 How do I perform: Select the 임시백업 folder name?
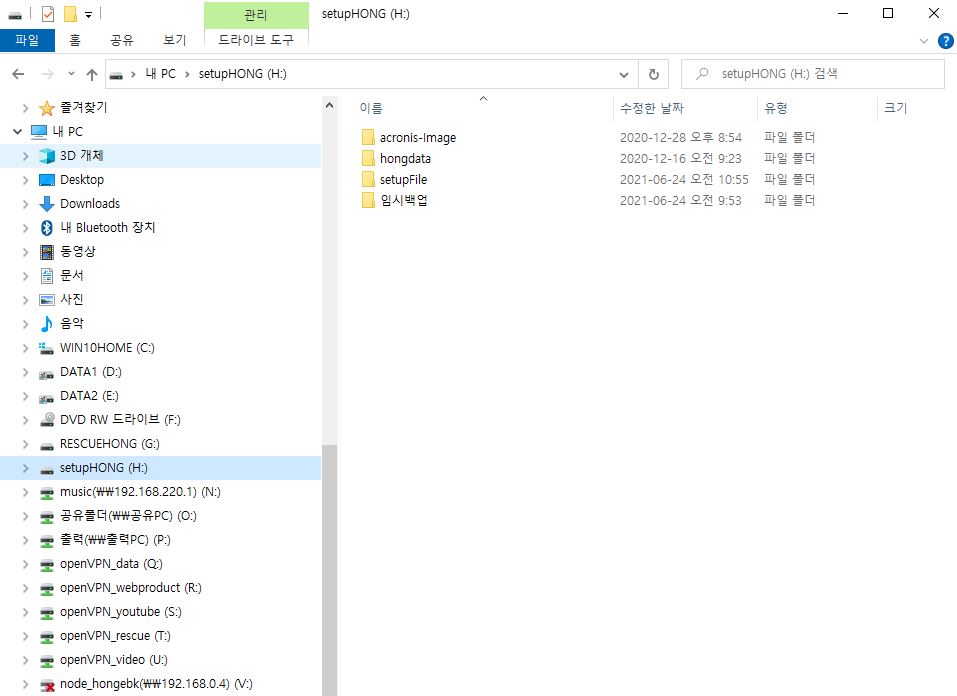[x=403, y=200]
